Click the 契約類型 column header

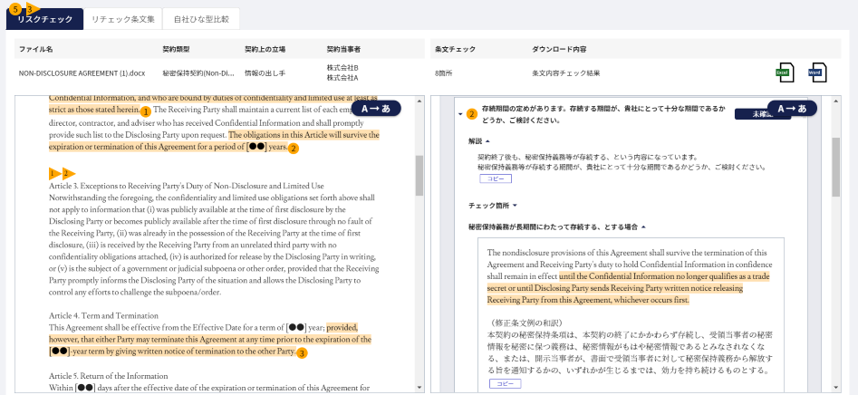pyautogui.click(x=176, y=49)
